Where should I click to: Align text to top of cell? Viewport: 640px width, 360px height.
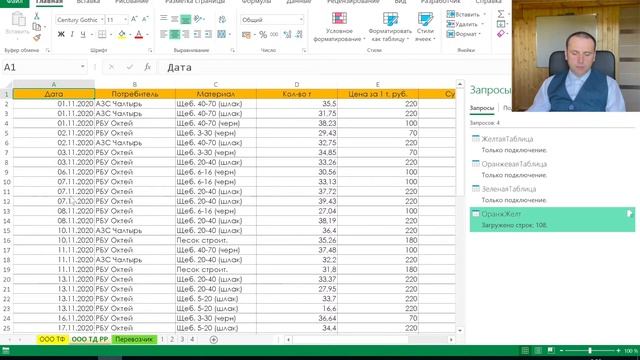[164, 19]
